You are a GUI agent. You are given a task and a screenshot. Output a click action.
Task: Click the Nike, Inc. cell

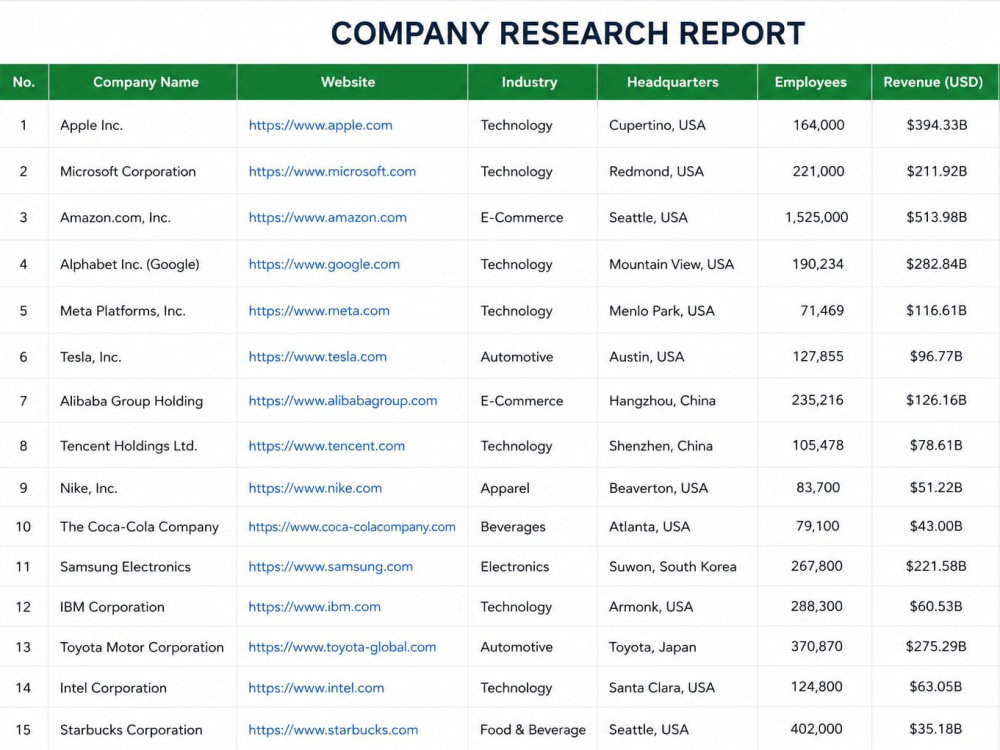[x=143, y=488]
